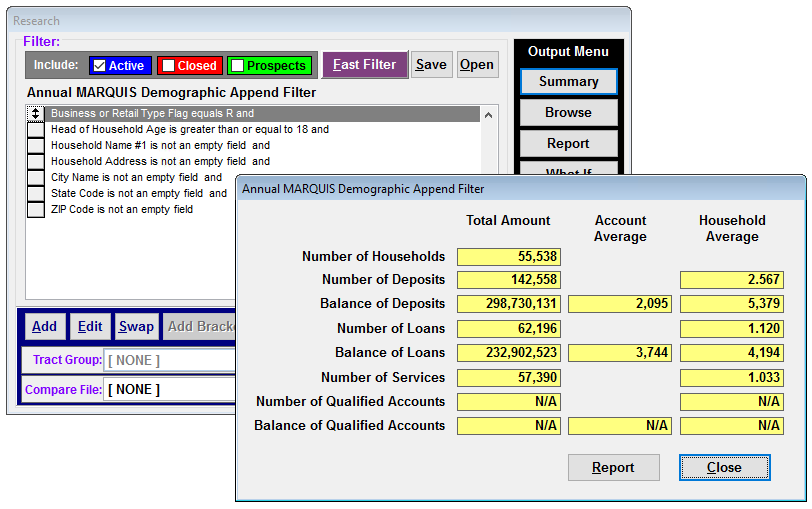Image resolution: width=812 pixels, height=509 pixels.
Task: Select 'State Code is not an empty field' line
Action: pyautogui.click(x=139, y=194)
